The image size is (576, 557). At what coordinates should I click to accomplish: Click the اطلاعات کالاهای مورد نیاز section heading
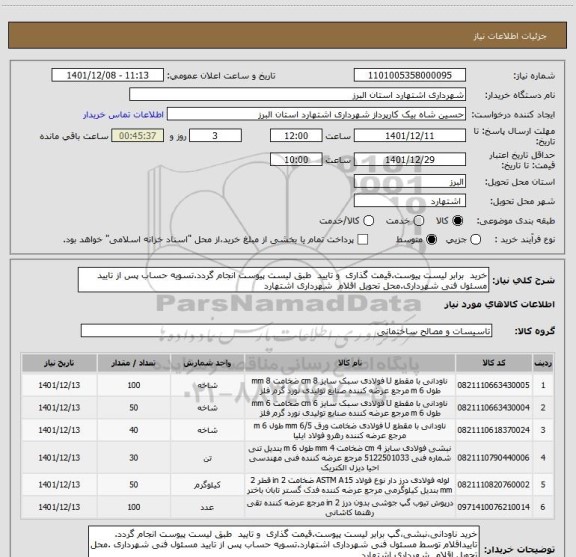pyautogui.click(x=500, y=305)
